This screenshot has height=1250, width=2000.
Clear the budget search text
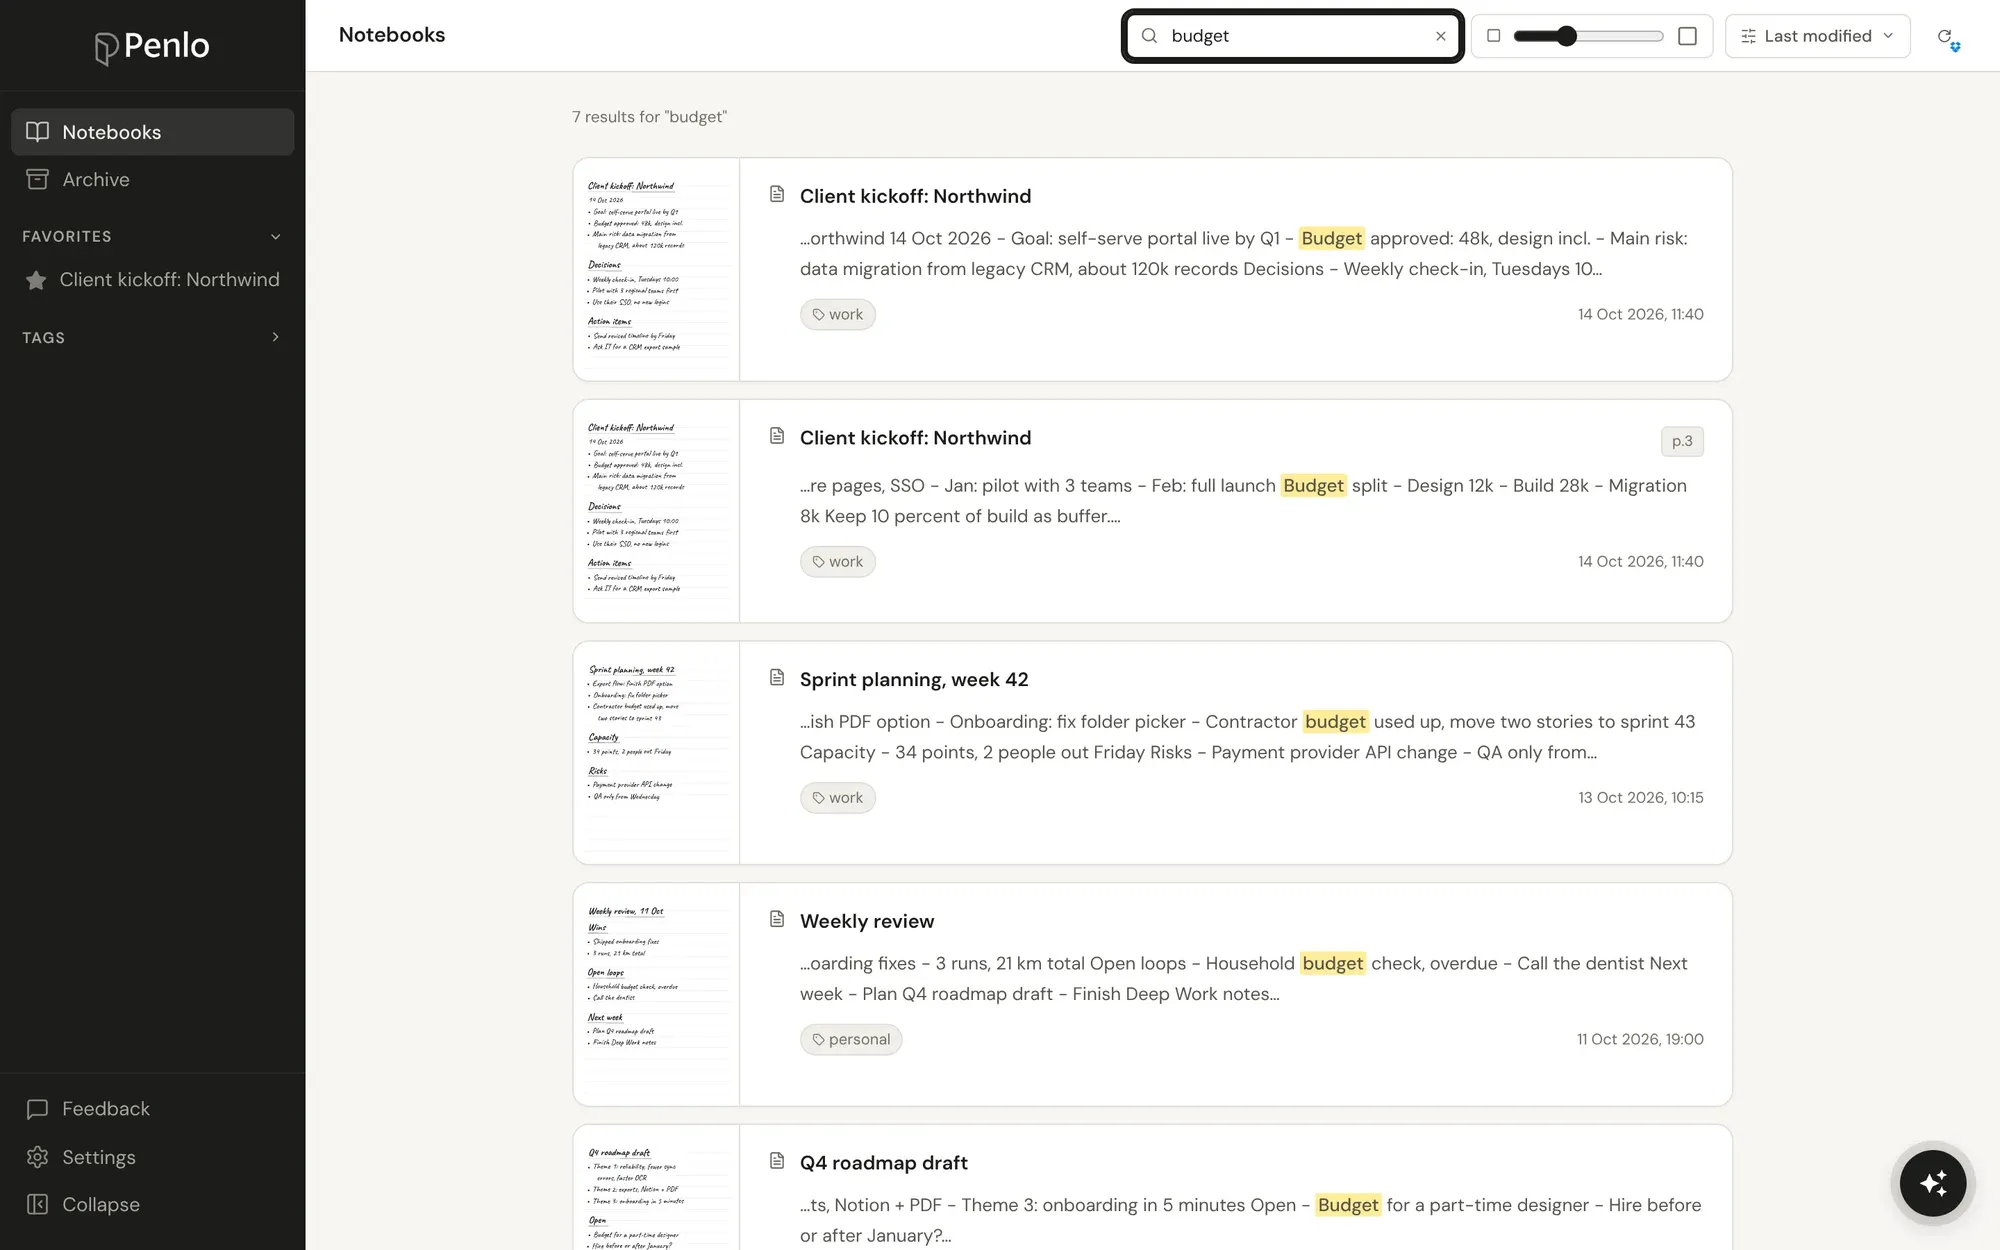[1440, 36]
